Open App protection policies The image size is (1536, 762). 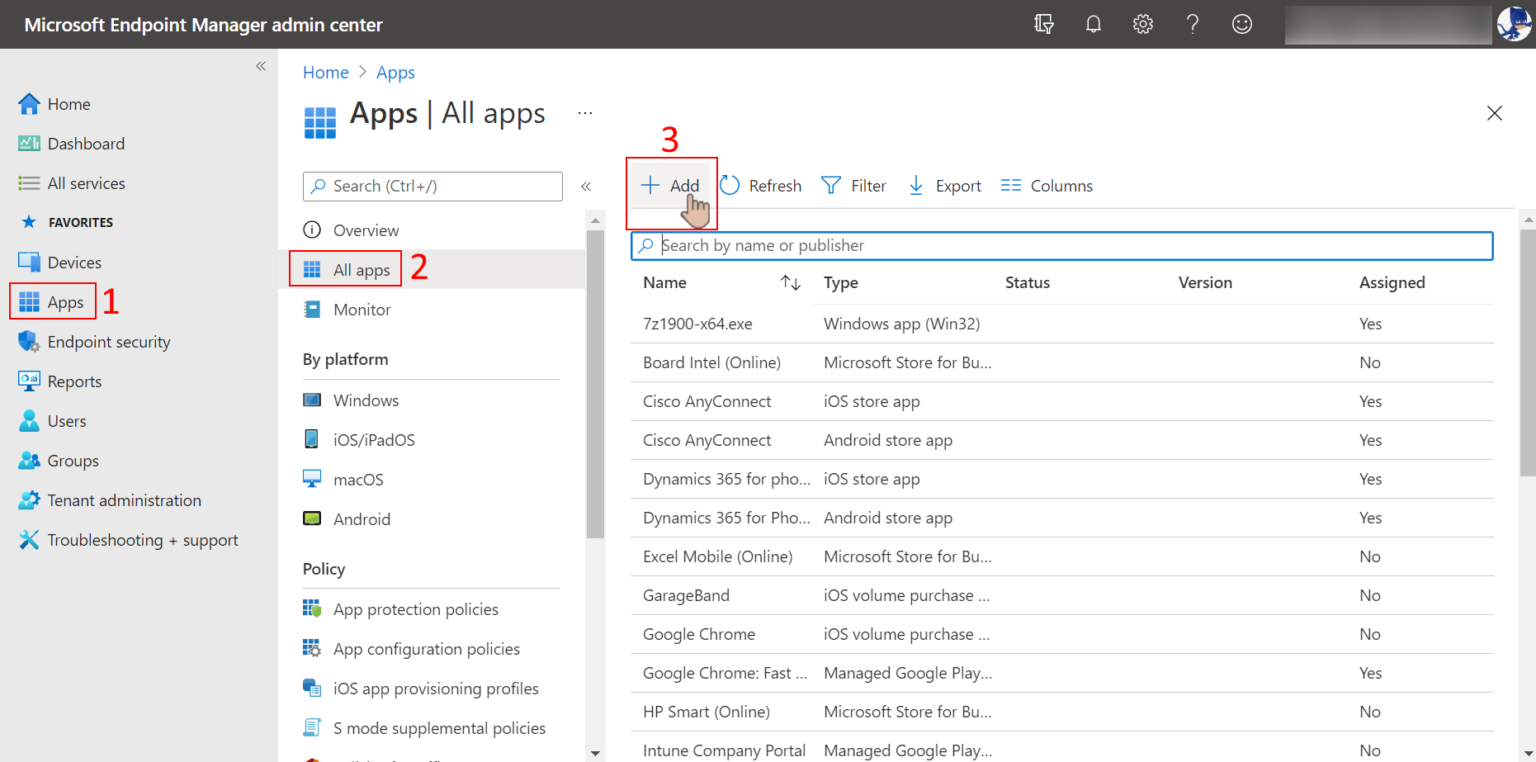point(415,609)
